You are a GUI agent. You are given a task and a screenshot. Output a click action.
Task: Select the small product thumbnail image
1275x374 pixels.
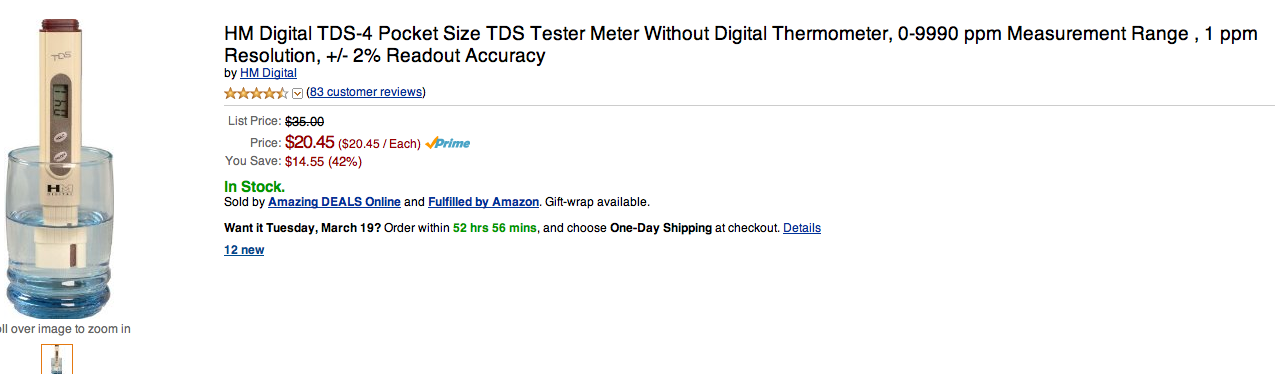57,359
